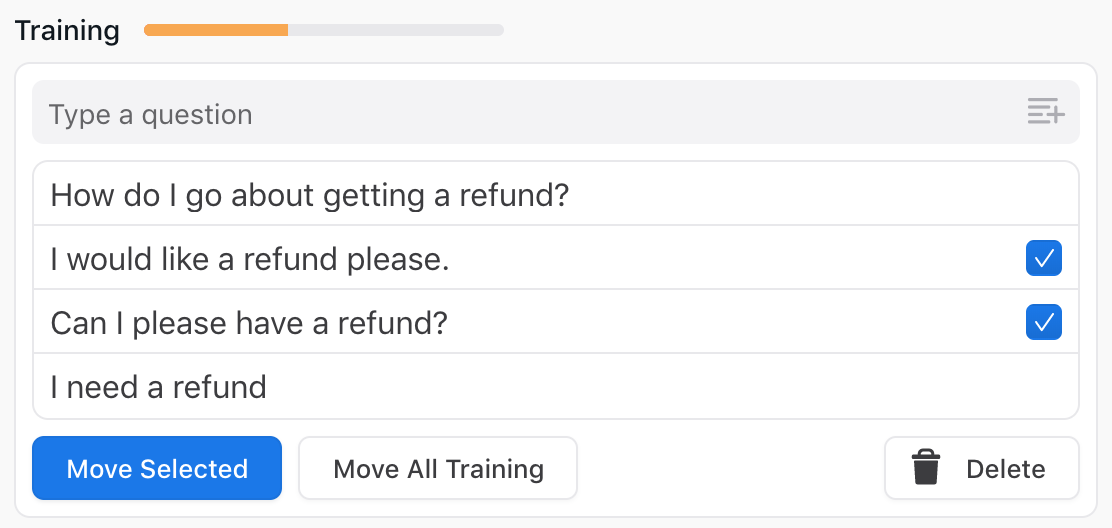Uncheck the "I would like a refund please." checkbox
The image size is (1112, 528).
[1044, 259]
